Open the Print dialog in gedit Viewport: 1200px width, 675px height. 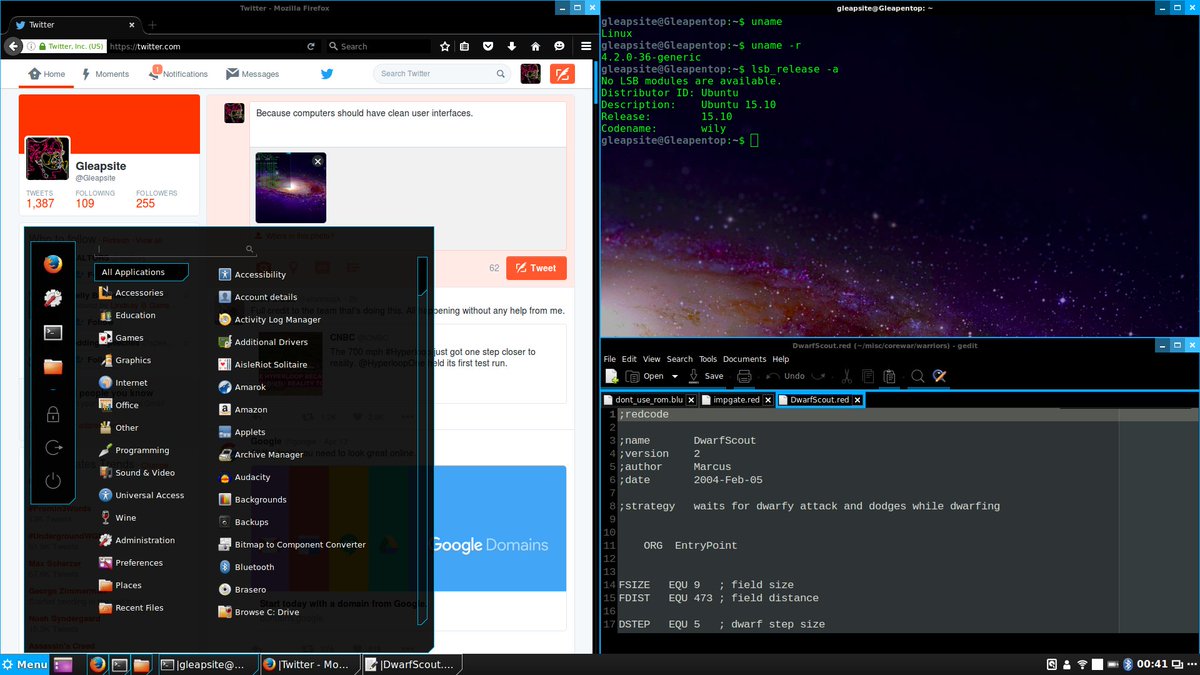[744, 377]
